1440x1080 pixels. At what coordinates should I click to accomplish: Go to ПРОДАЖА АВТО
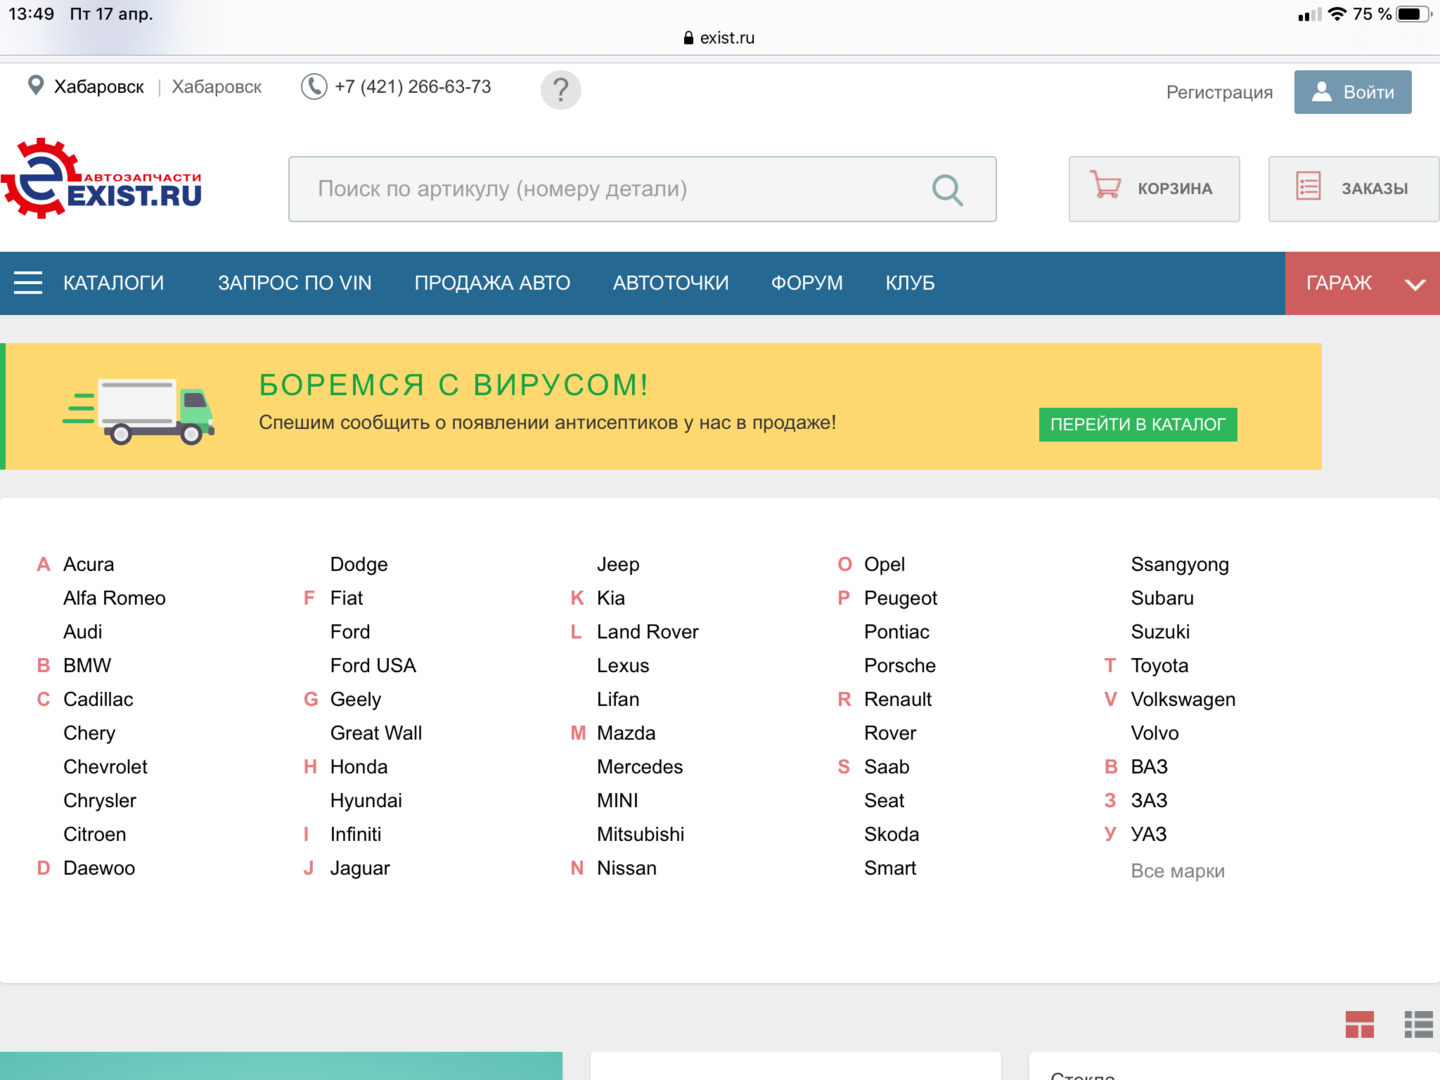point(492,283)
